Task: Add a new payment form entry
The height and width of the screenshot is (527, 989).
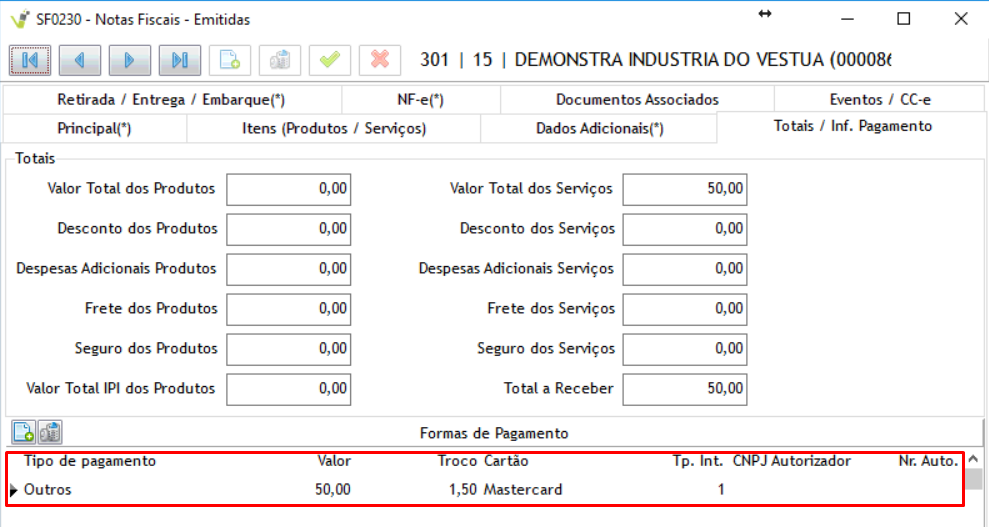Action: pyautogui.click(x=23, y=432)
